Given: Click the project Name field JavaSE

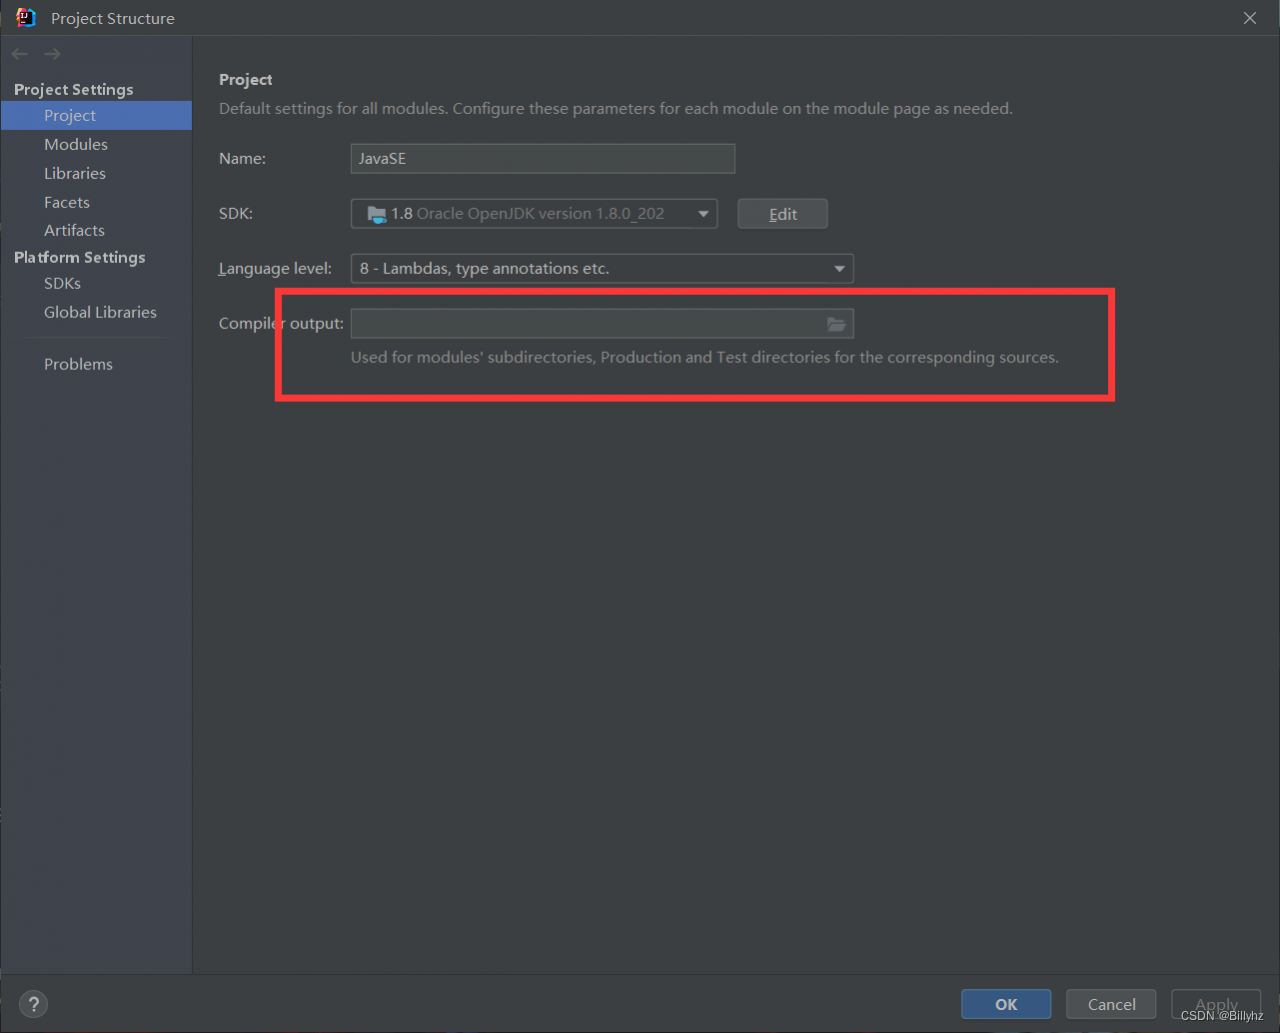Looking at the screenshot, I should pyautogui.click(x=543, y=159).
